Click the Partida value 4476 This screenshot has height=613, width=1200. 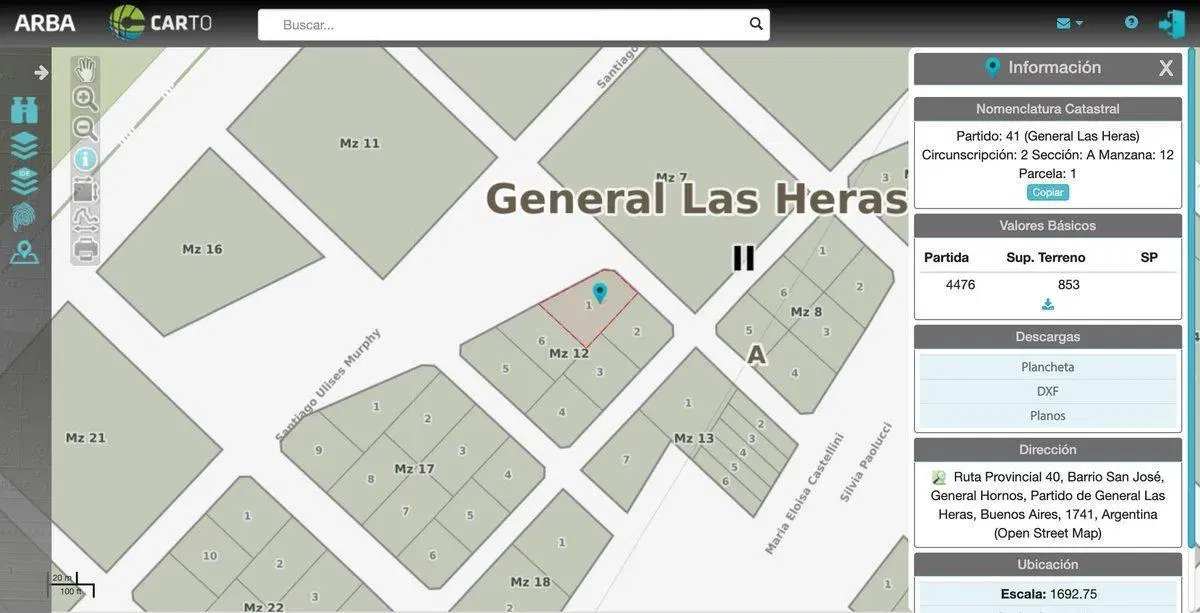(960, 285)
